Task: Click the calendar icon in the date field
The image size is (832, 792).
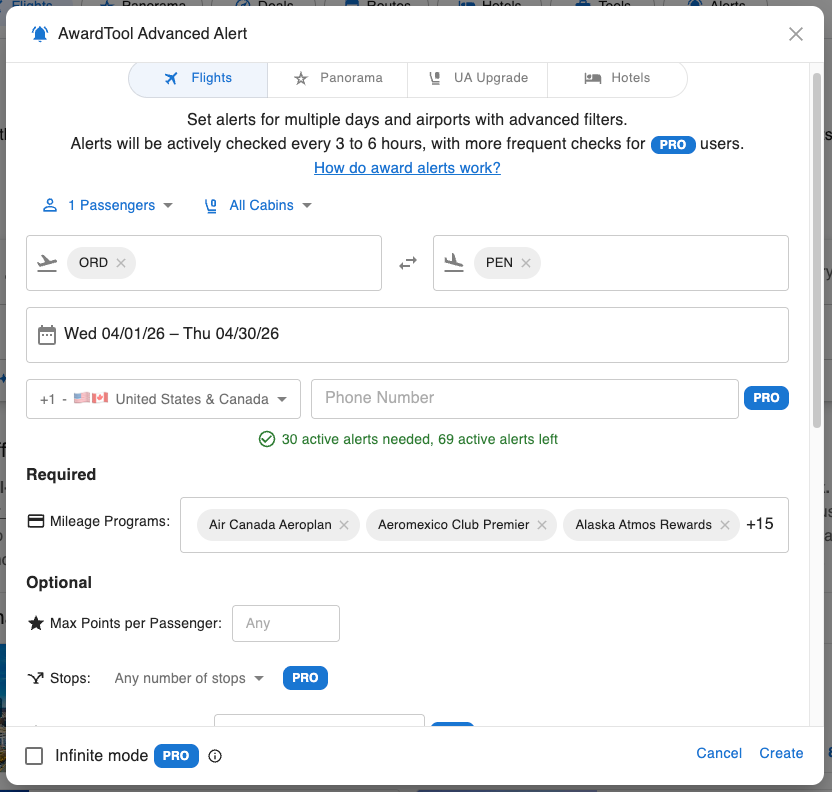Action: pos(46,334)
